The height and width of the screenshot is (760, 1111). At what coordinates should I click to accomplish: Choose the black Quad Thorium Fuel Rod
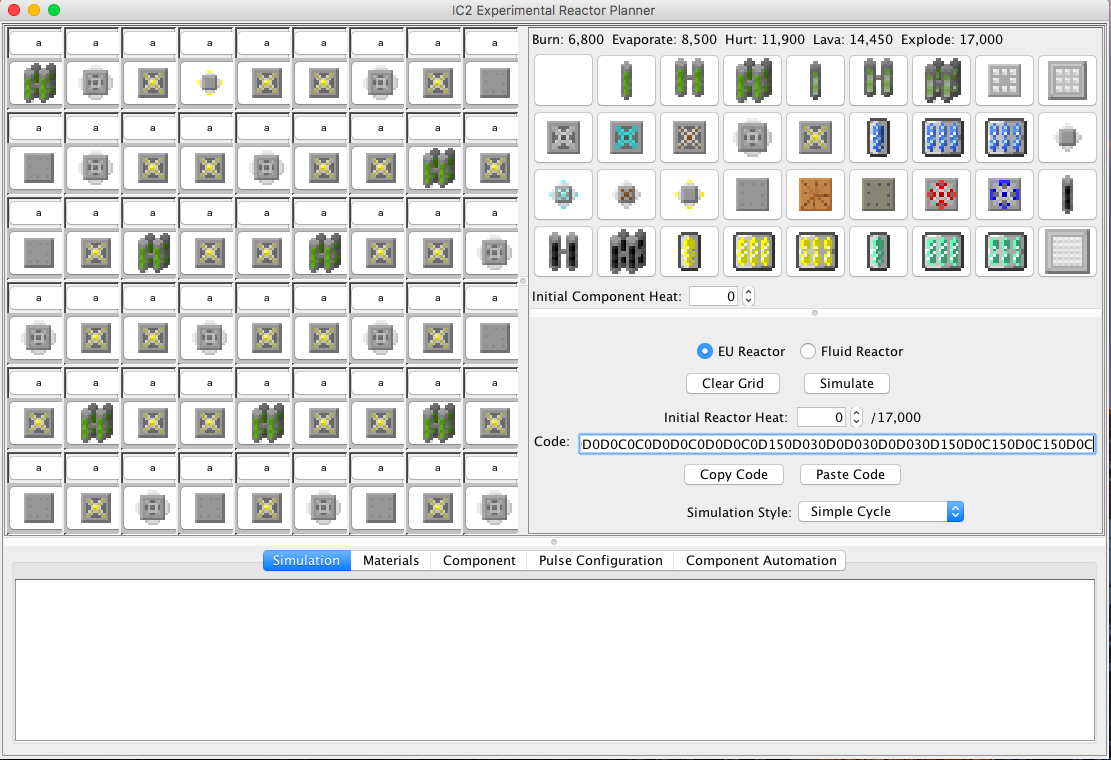click(627, 251)
